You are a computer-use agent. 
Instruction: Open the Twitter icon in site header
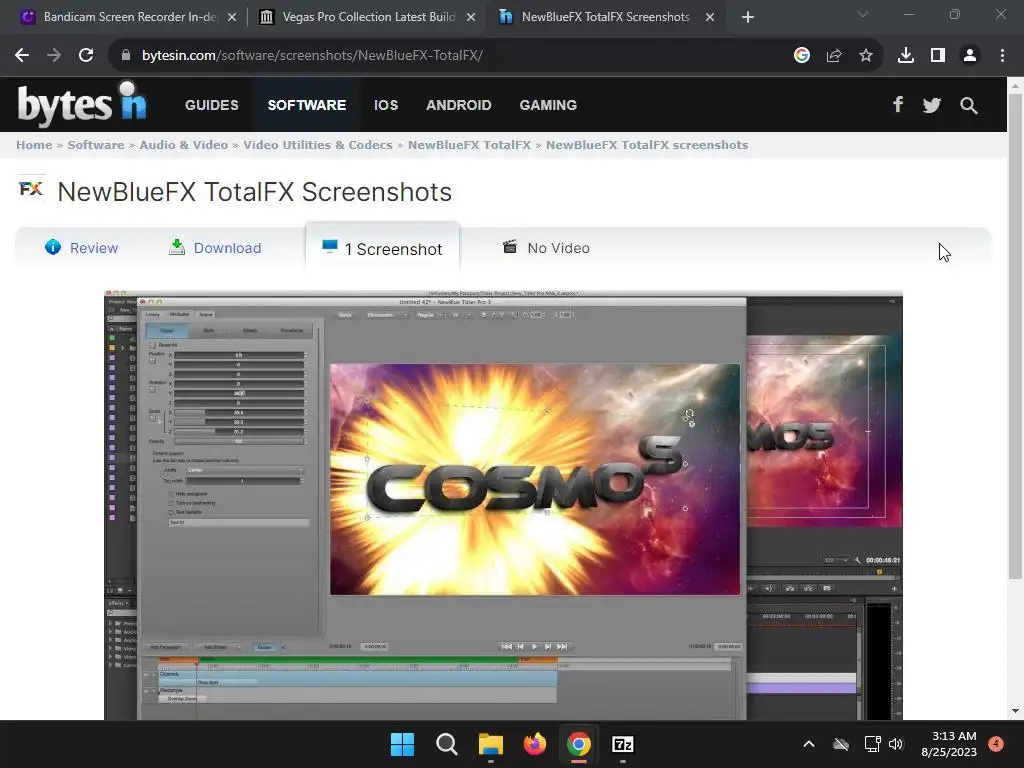(x=932, y=105)
